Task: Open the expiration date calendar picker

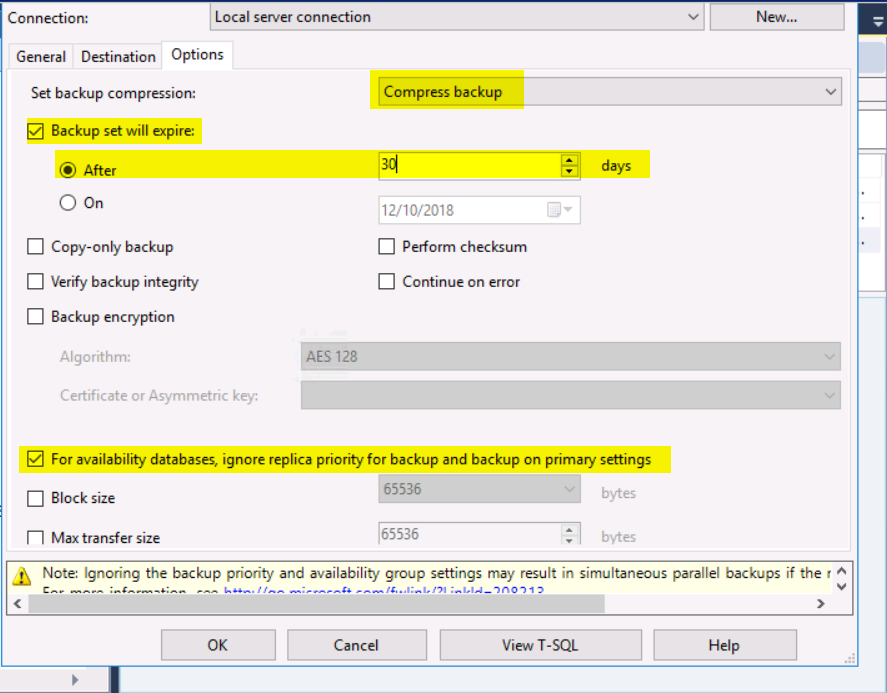Action: [x=562, y=210]
